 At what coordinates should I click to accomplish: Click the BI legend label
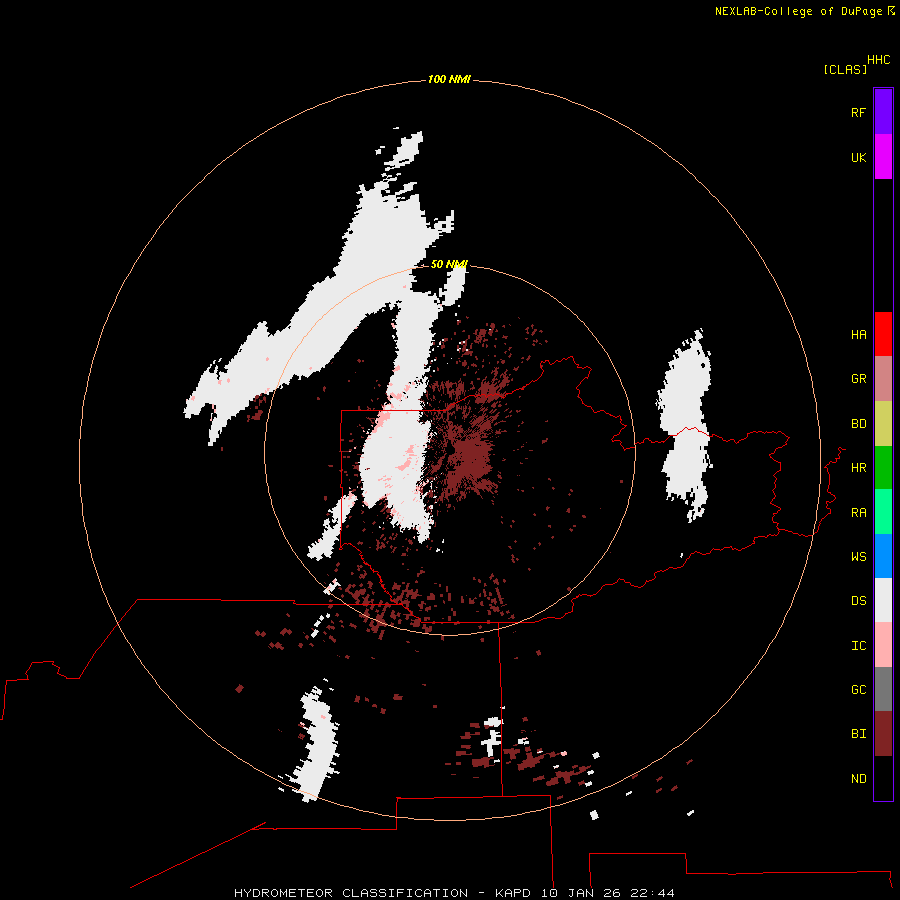pos(858,734)
